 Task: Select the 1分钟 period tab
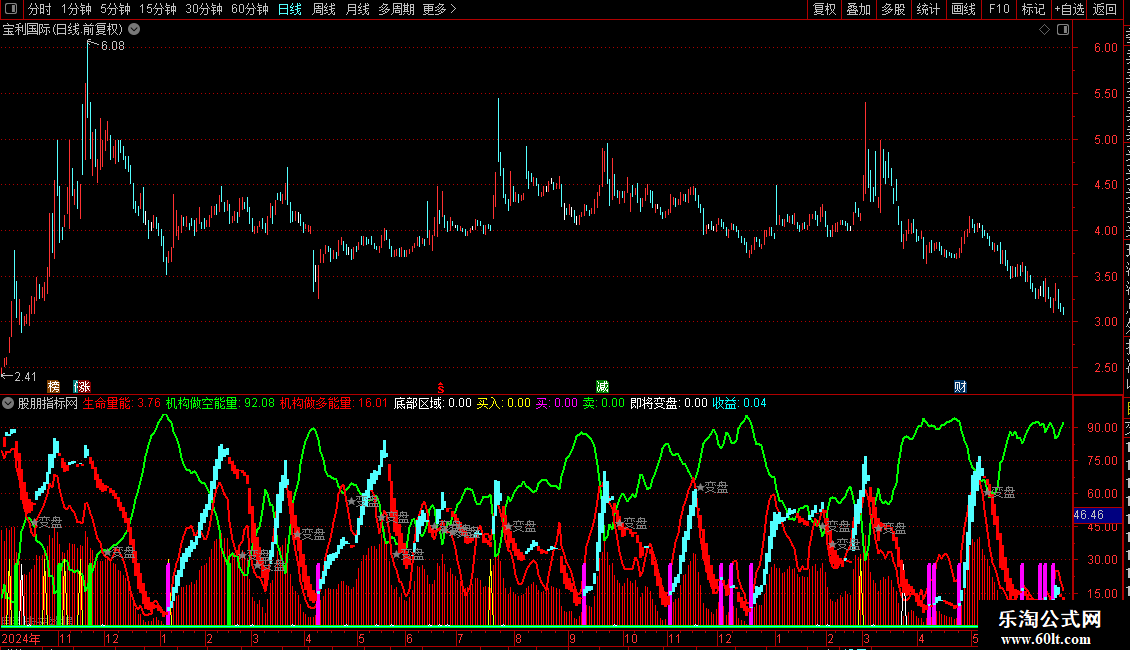[76, 9]
